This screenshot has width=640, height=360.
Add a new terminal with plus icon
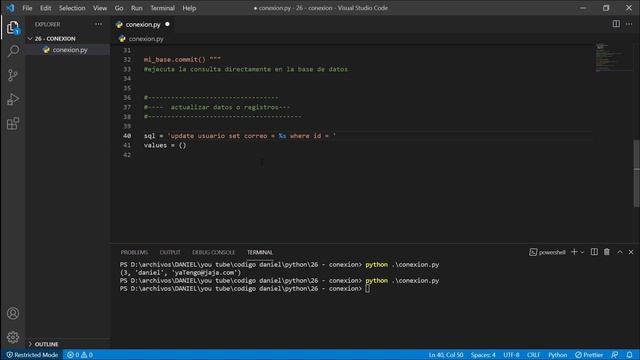[574, 252]
